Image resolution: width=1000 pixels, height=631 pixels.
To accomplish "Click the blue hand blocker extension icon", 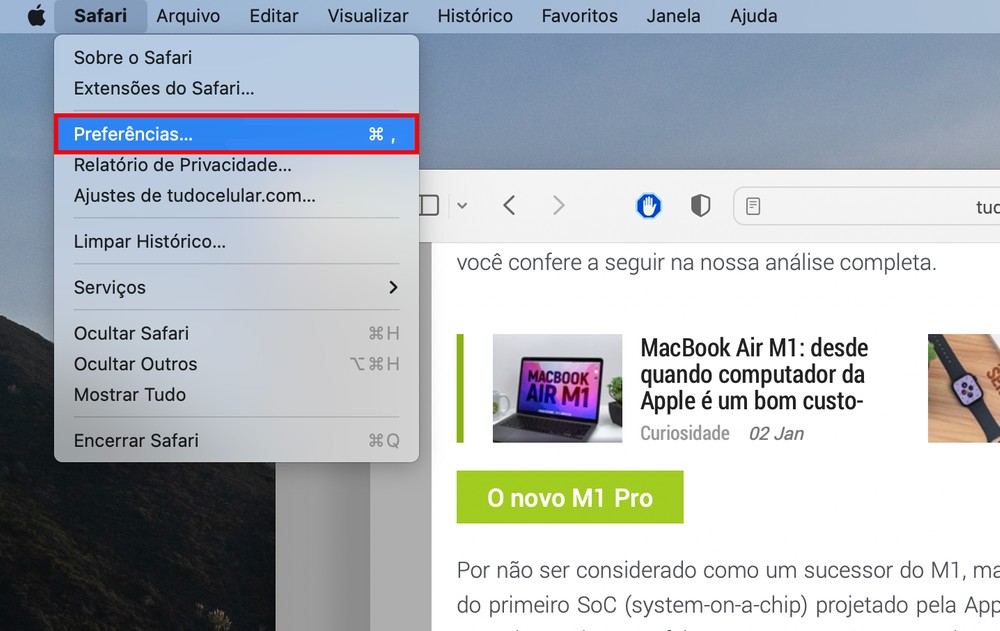I will (649, 206).
